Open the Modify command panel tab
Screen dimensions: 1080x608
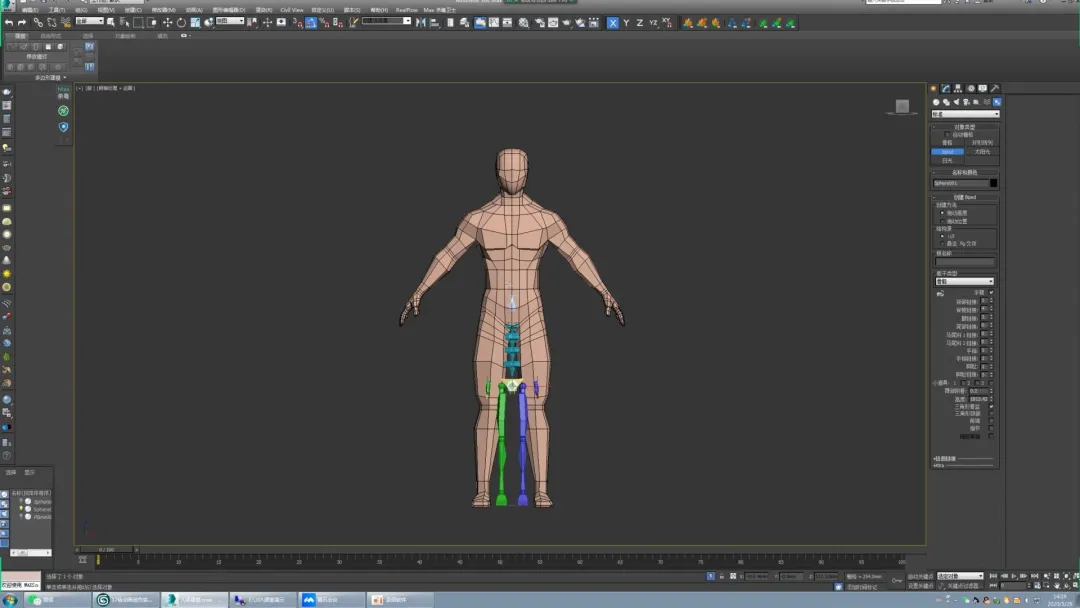(945, 89)
